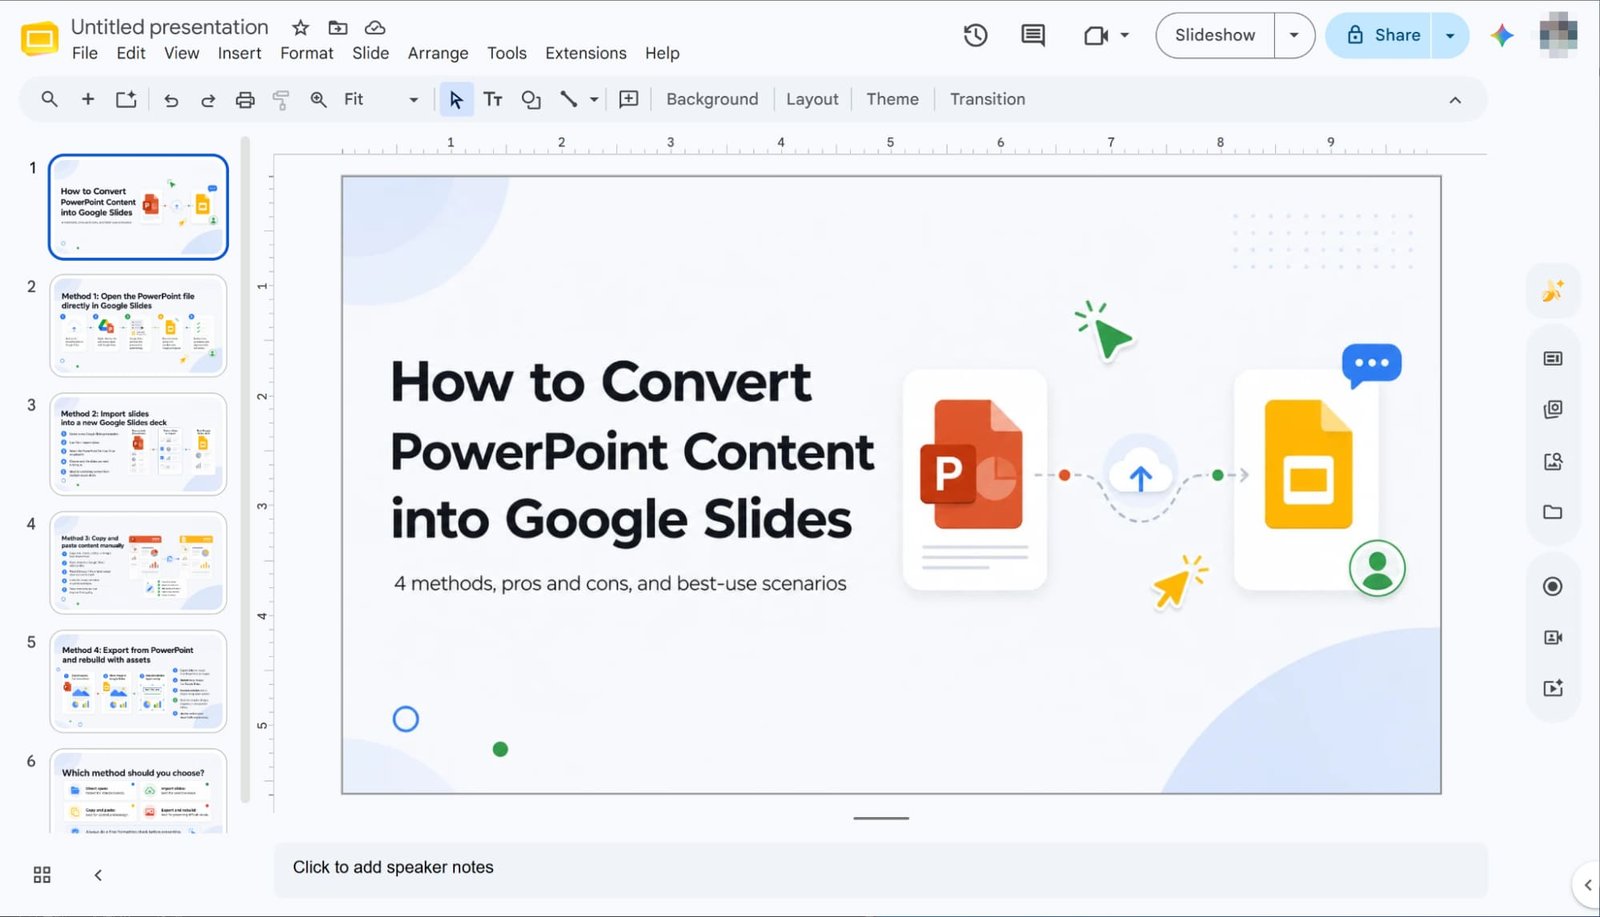This screenshot has width=1600, height=917.
Task: Open the File menu
Action: [x=85, y=53]
